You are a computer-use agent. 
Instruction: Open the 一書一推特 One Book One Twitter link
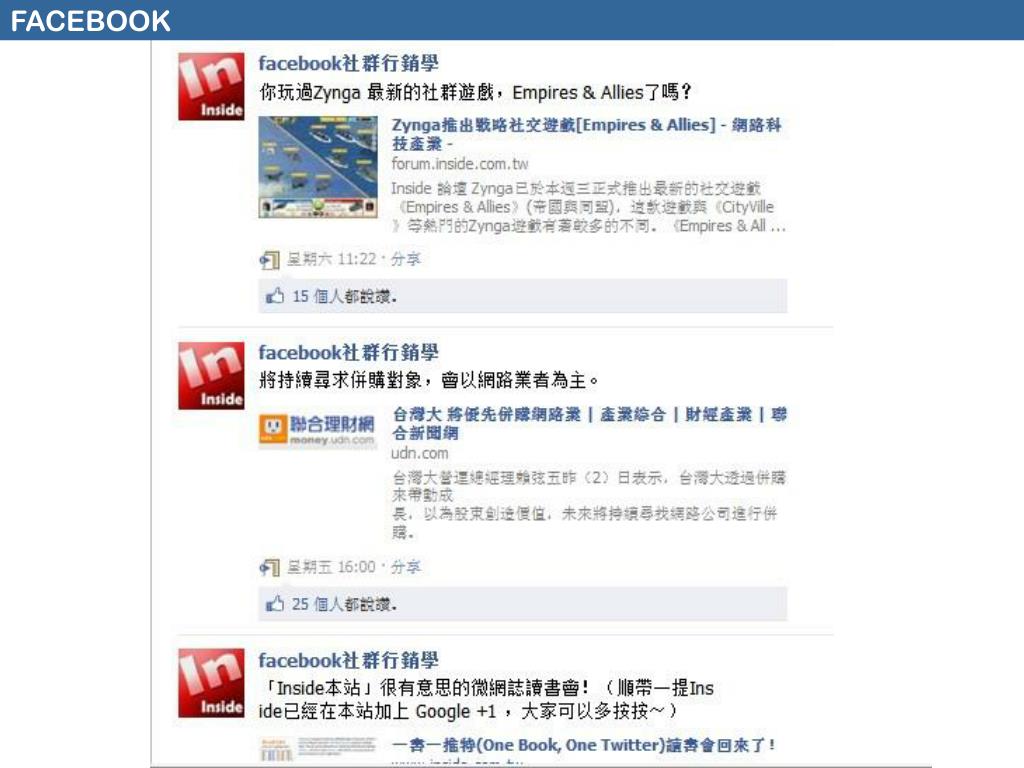coord(583,745)
